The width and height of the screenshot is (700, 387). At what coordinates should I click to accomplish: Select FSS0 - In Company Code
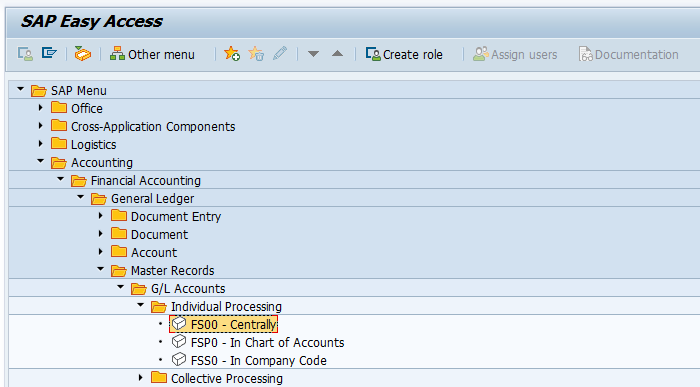(x=258, y=361)
